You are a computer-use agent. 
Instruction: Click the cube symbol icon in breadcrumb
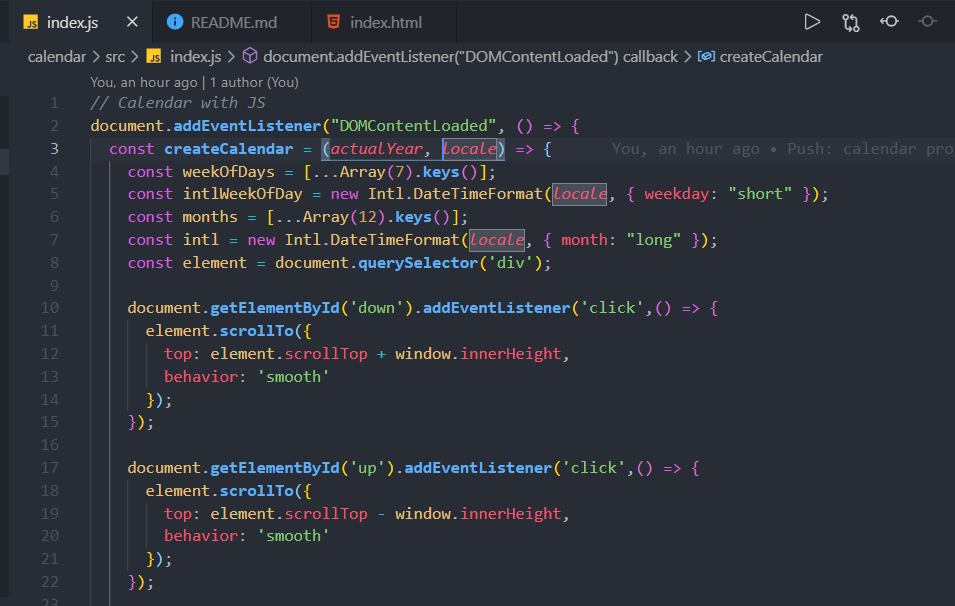(250, 56)
